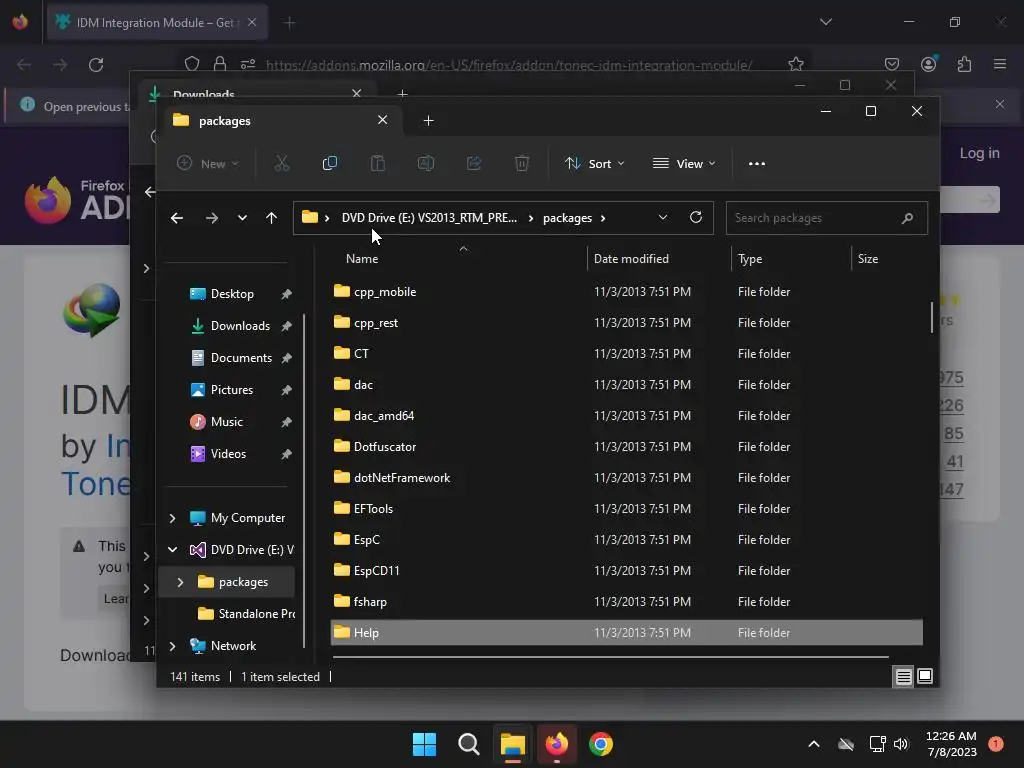Click the search magnifier in Search packages
The image size is (1024, 768).
(907, 218)
